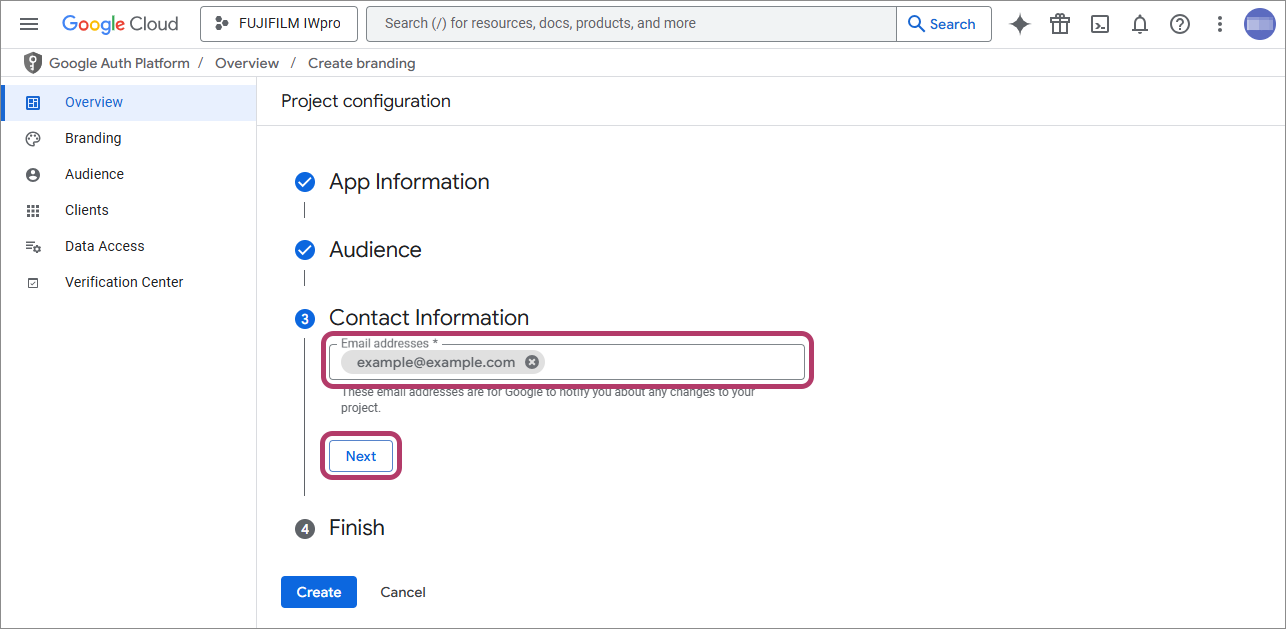This screenshot has height=629, width=1286.
Task: Open the FUJIFILM IWpro project selector
Action: (x=277, y=24)
